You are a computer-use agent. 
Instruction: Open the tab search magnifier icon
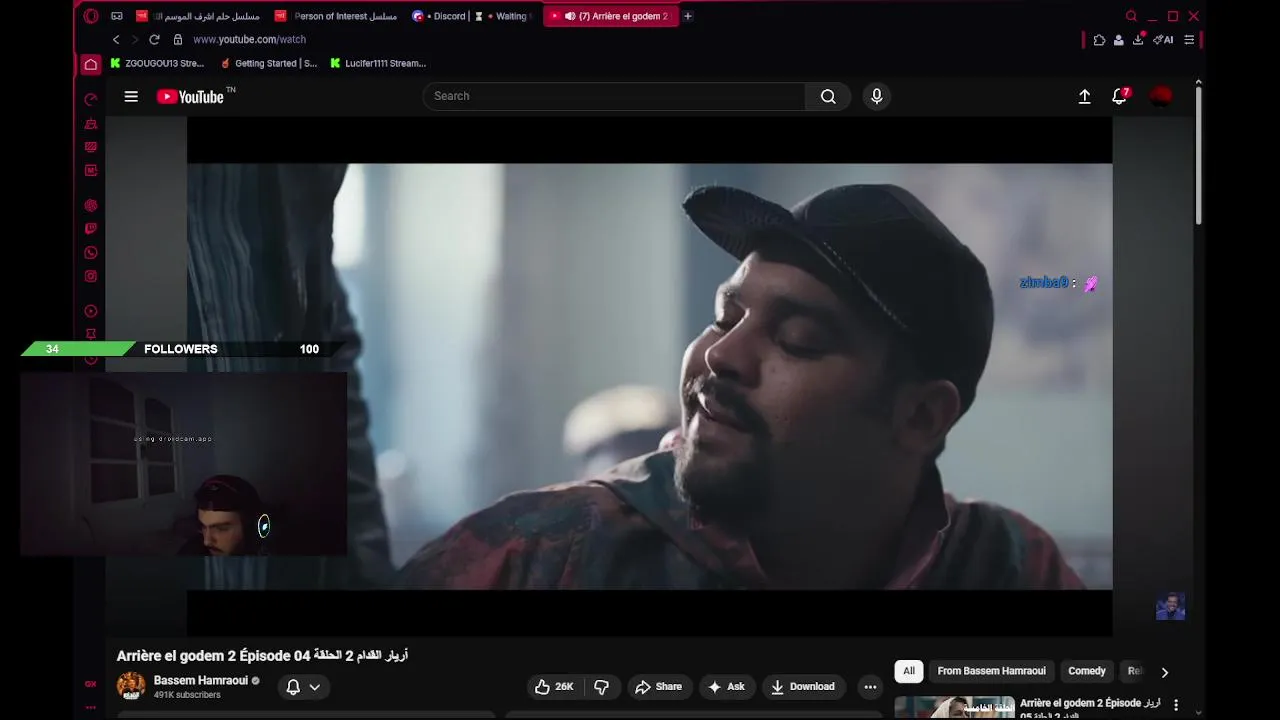click(1131, 16)
